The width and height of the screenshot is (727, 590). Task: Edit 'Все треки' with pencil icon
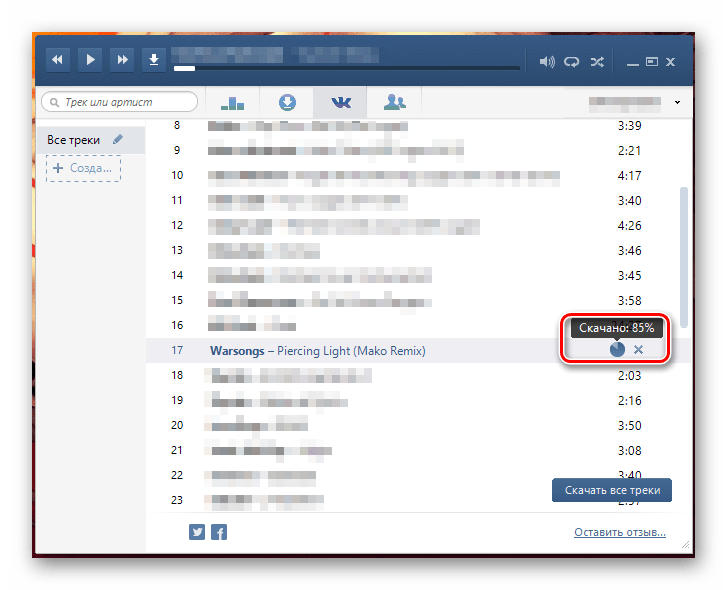click(118, 139)
